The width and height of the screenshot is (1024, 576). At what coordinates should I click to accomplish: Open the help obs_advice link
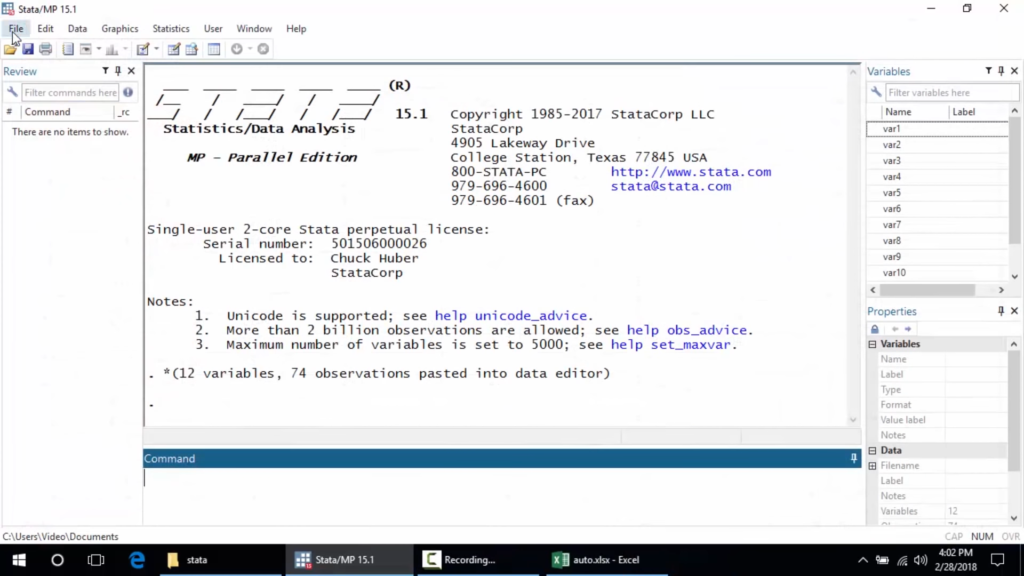coord(687,330)
